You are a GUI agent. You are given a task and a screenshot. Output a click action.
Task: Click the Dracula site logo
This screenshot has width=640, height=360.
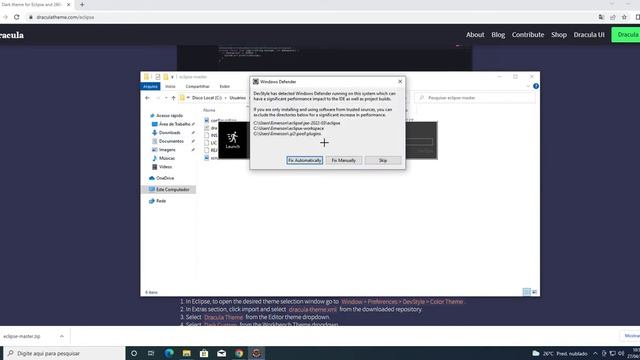(11, 35)
